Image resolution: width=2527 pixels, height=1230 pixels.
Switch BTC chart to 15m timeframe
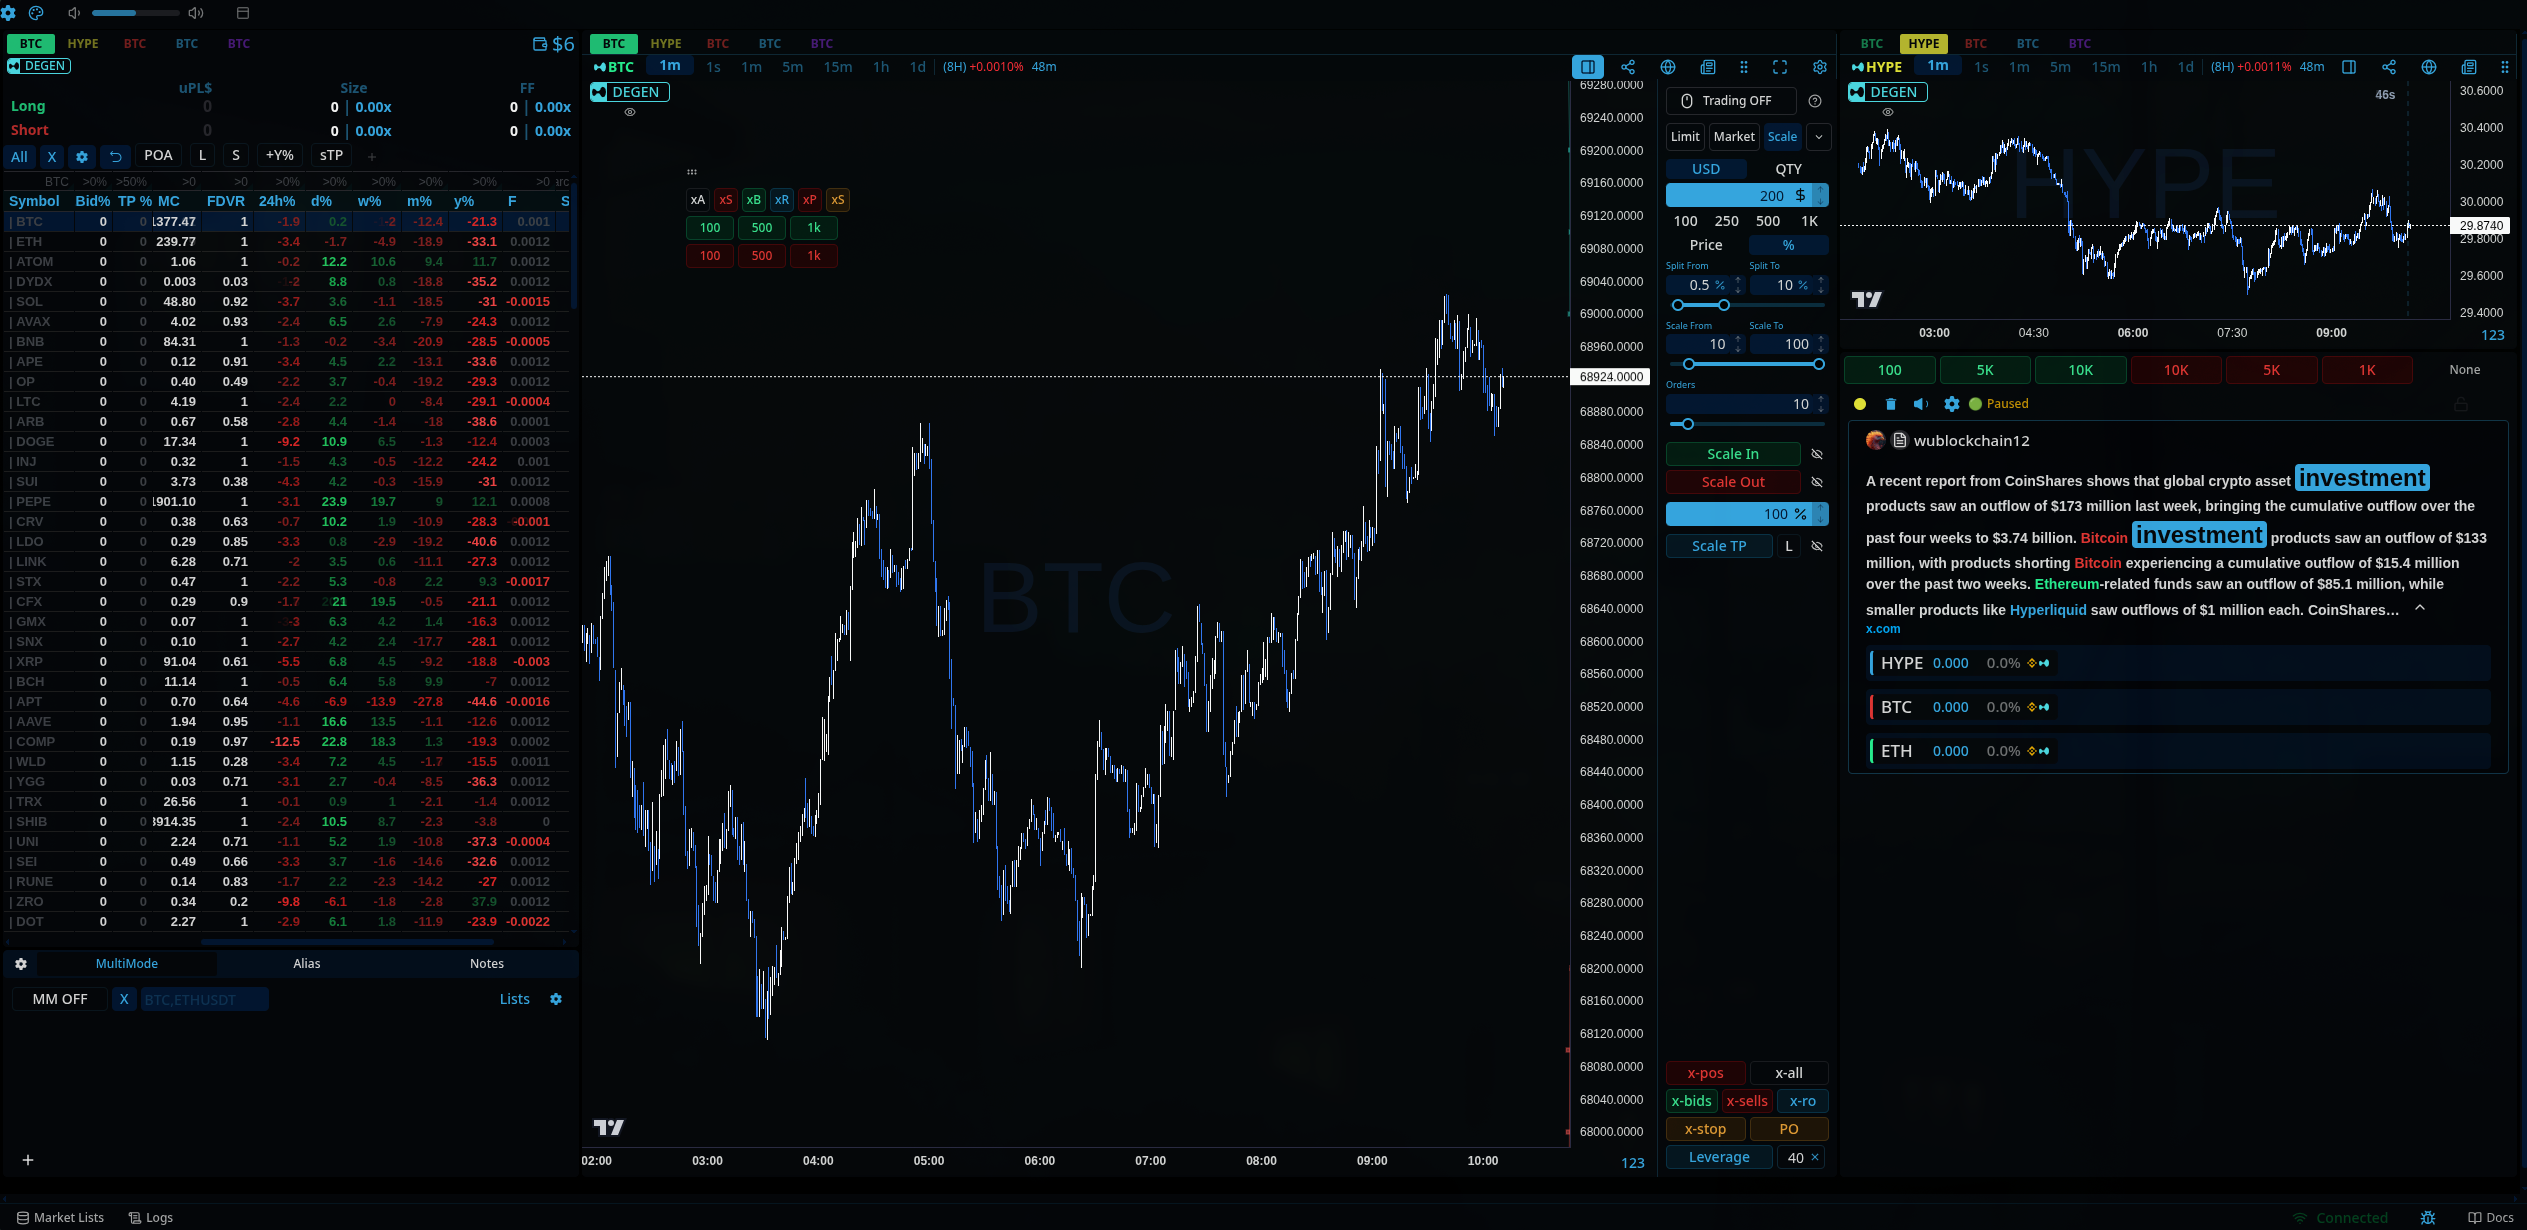point(838,67)
